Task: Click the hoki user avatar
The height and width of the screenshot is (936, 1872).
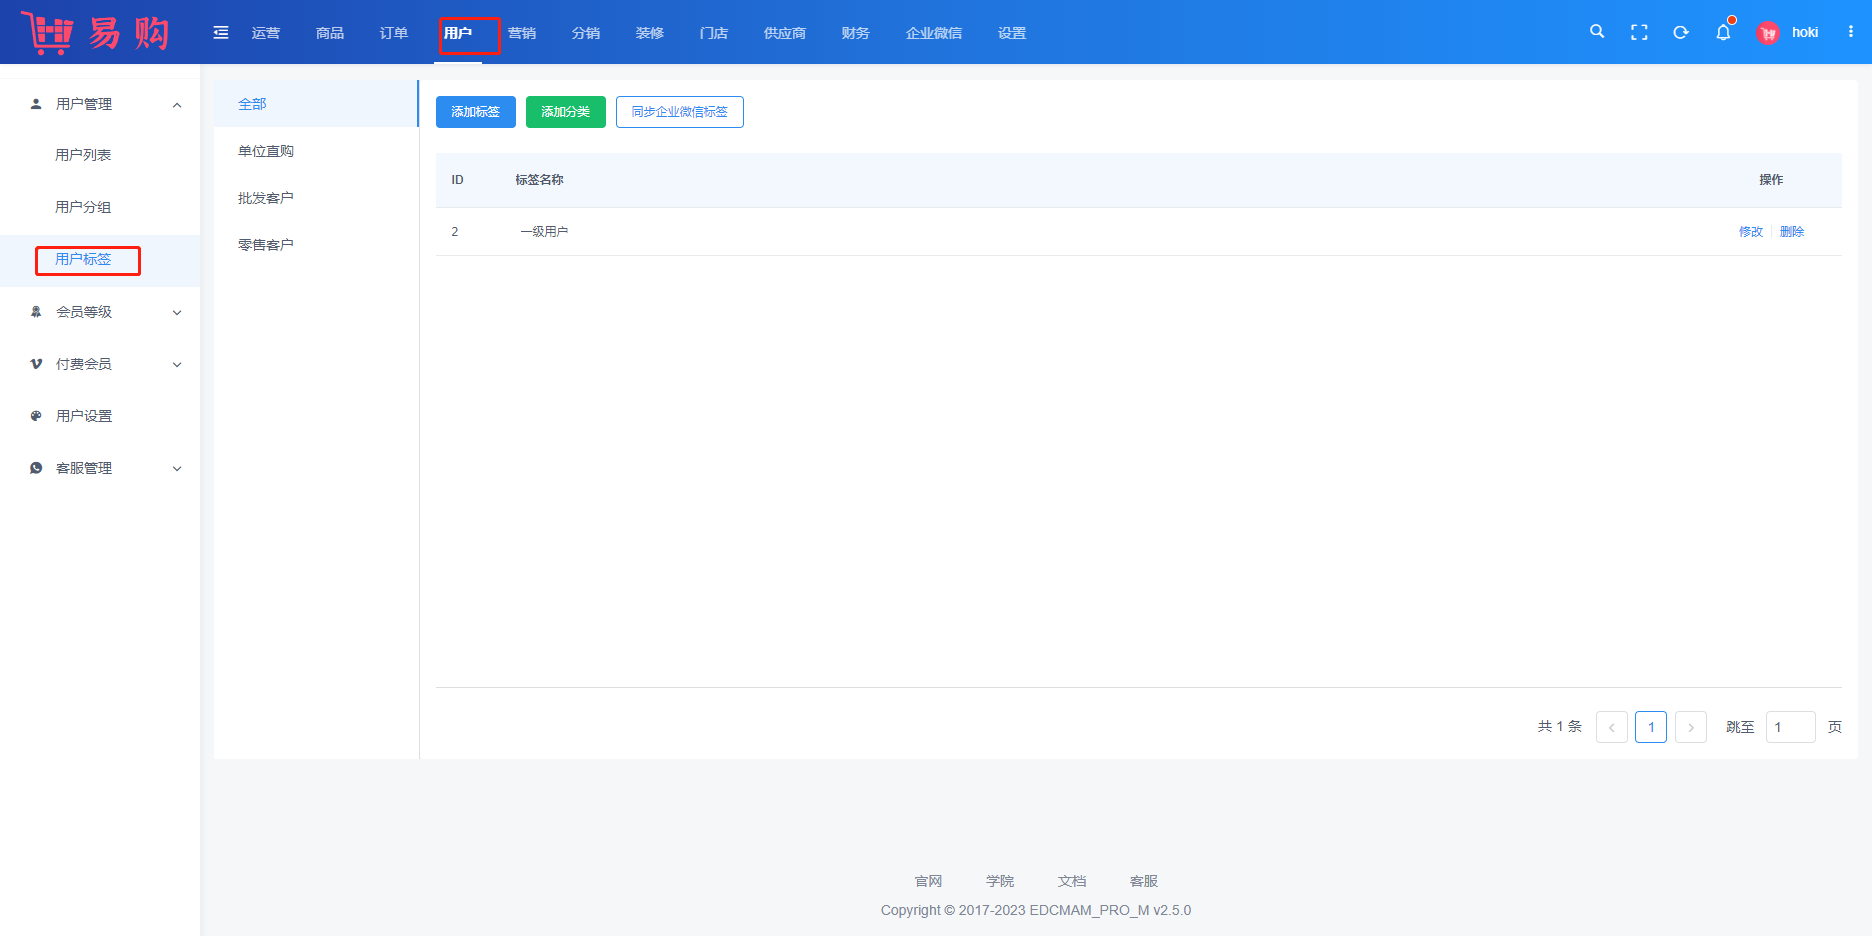Action: [x=1768, y=33]
